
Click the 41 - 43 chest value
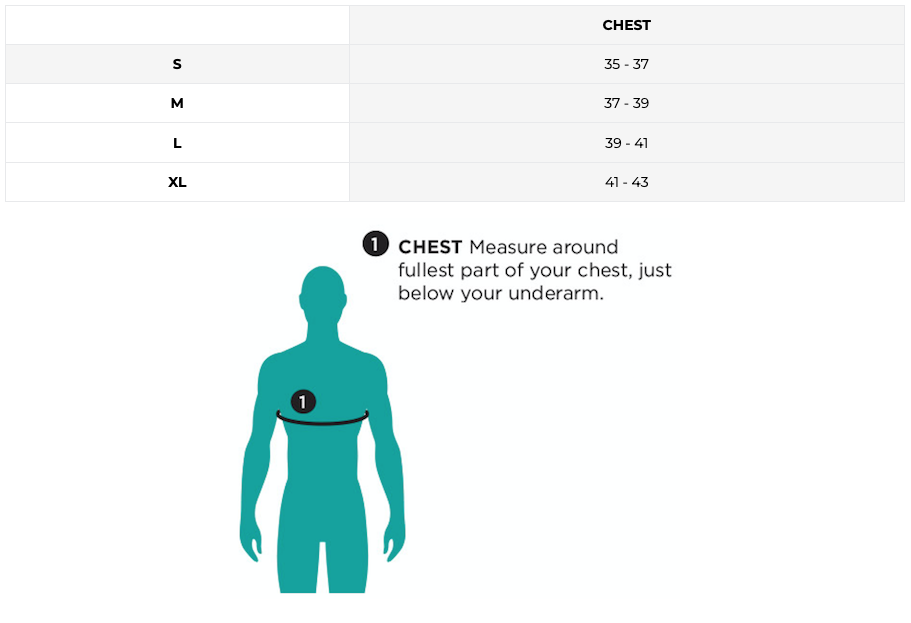(626, 182)
